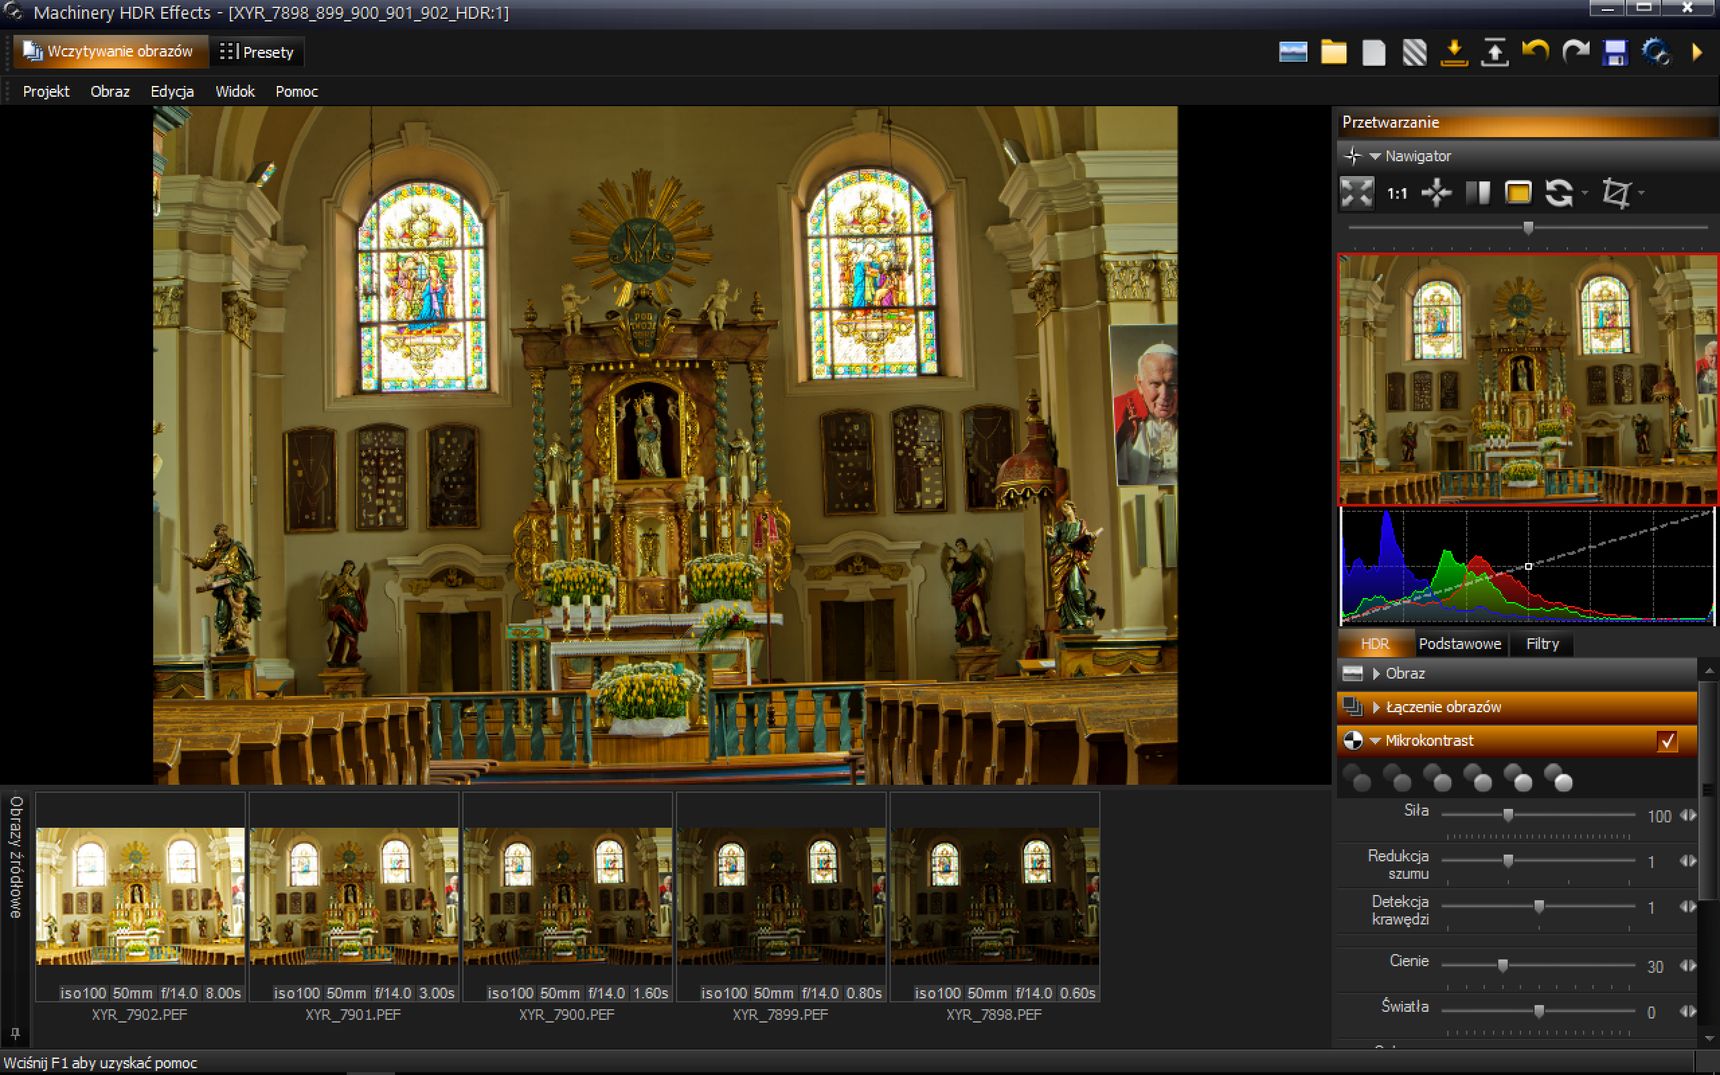The image size is (1720, 1075).
Task: Set zoom to 1:1 in Nawigator
Action: tap(1397, 194)
